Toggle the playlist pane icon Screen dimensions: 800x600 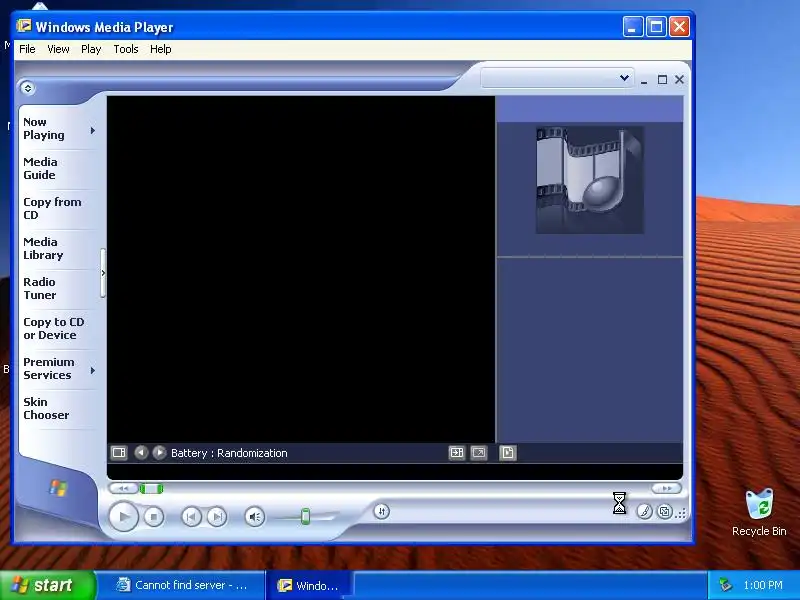tap(508, 453)
